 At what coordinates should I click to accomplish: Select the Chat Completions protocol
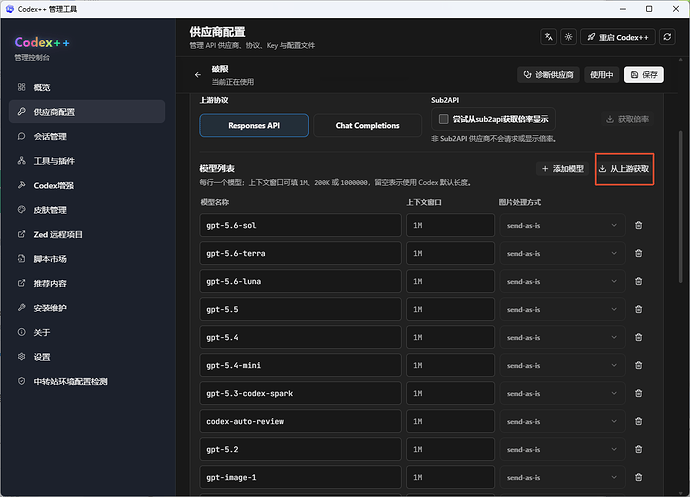point(367,125)
